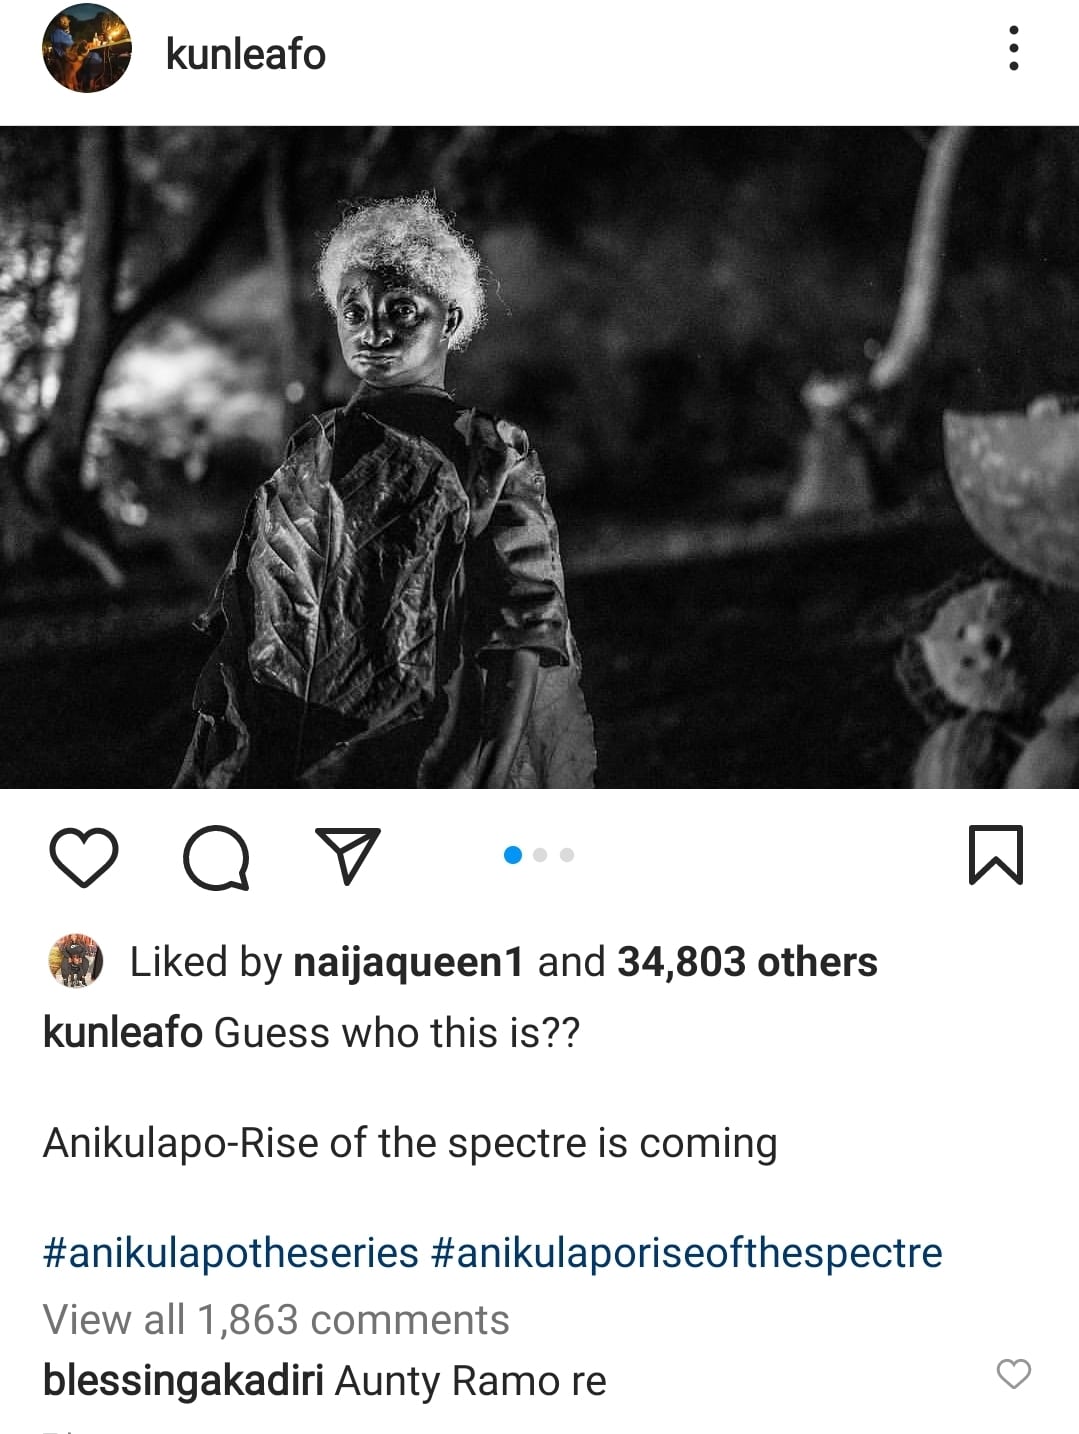
Task: Jump to second carousel dot
Action: coord(540,855)
